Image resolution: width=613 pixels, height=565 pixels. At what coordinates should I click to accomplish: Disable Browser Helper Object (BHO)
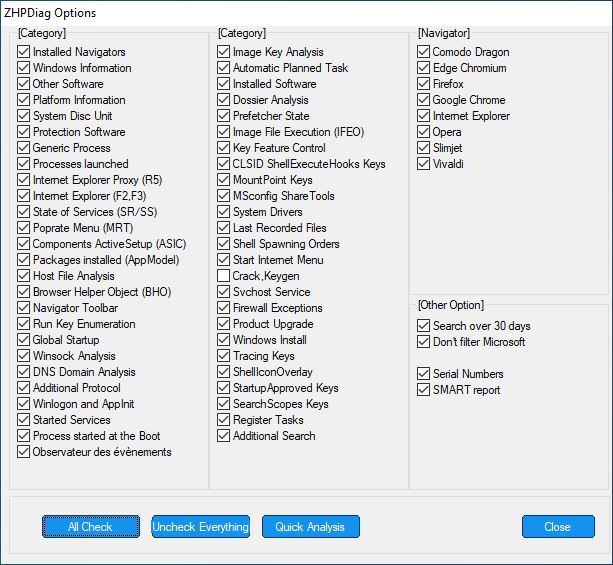23,292
